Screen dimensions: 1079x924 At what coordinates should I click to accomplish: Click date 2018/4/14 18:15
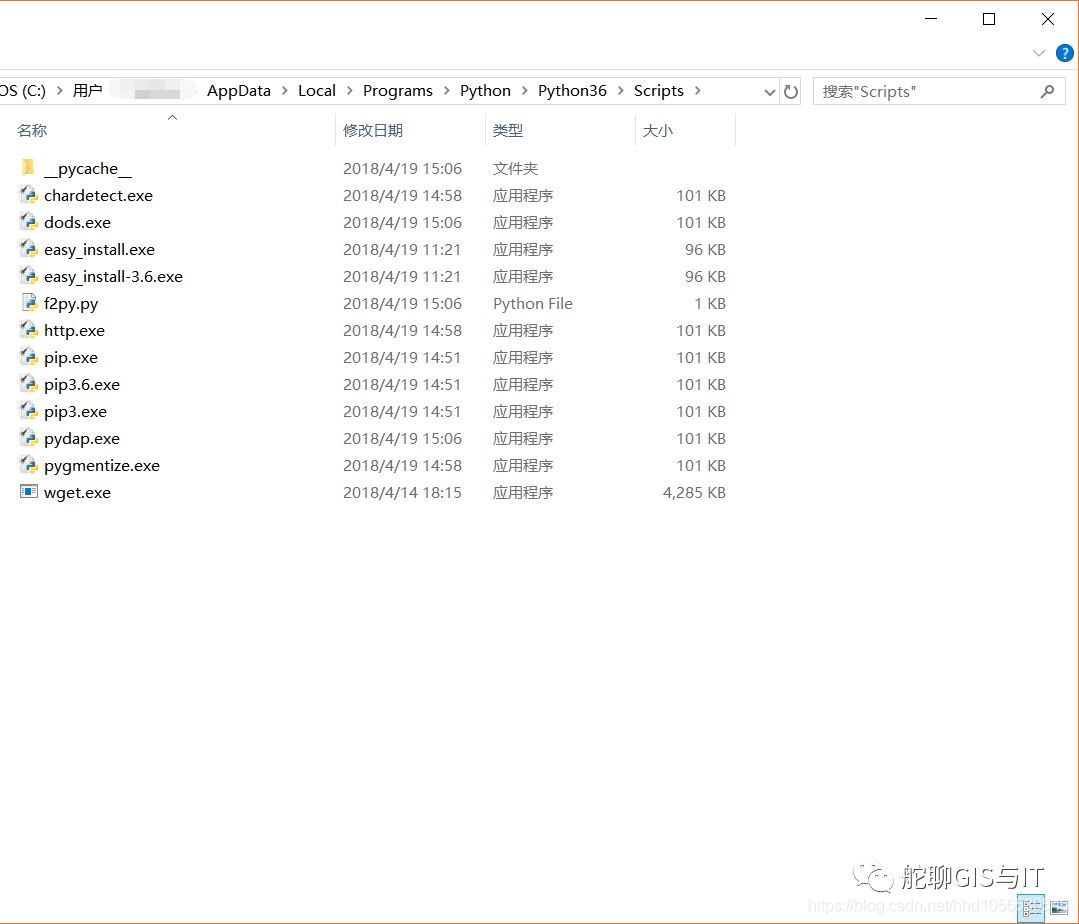tap(403, 493)
